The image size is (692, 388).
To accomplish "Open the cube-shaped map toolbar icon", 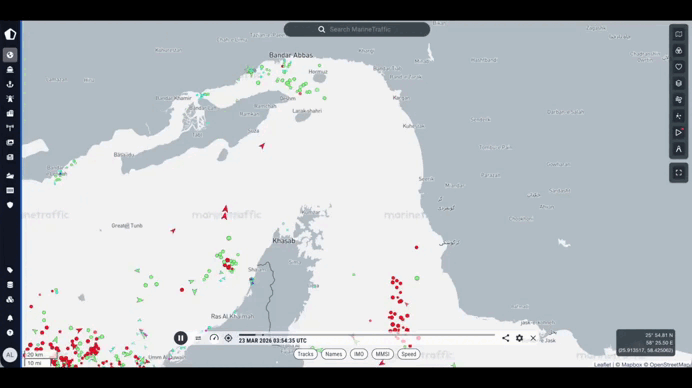I will 679,83.
